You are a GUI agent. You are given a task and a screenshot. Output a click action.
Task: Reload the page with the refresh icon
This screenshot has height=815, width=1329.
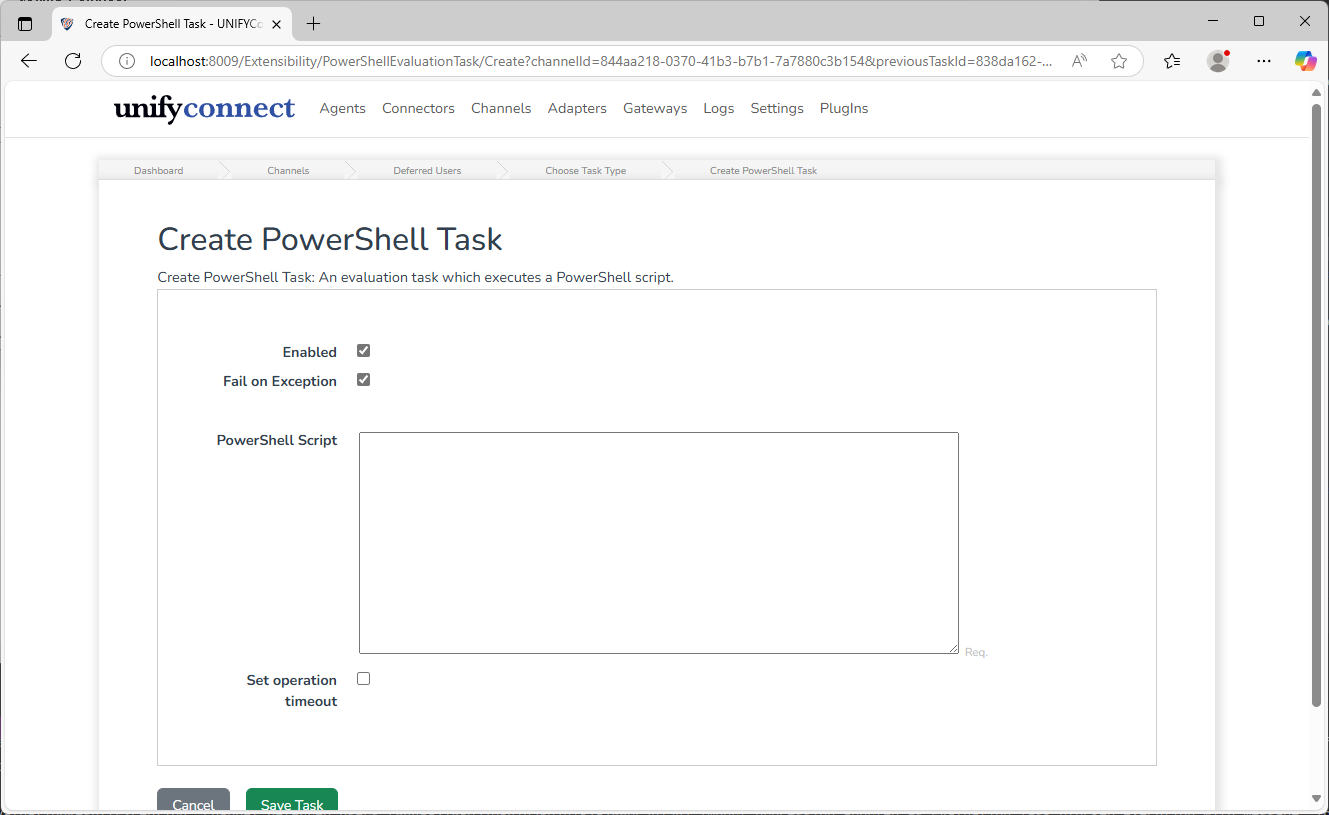pos(73,61)
